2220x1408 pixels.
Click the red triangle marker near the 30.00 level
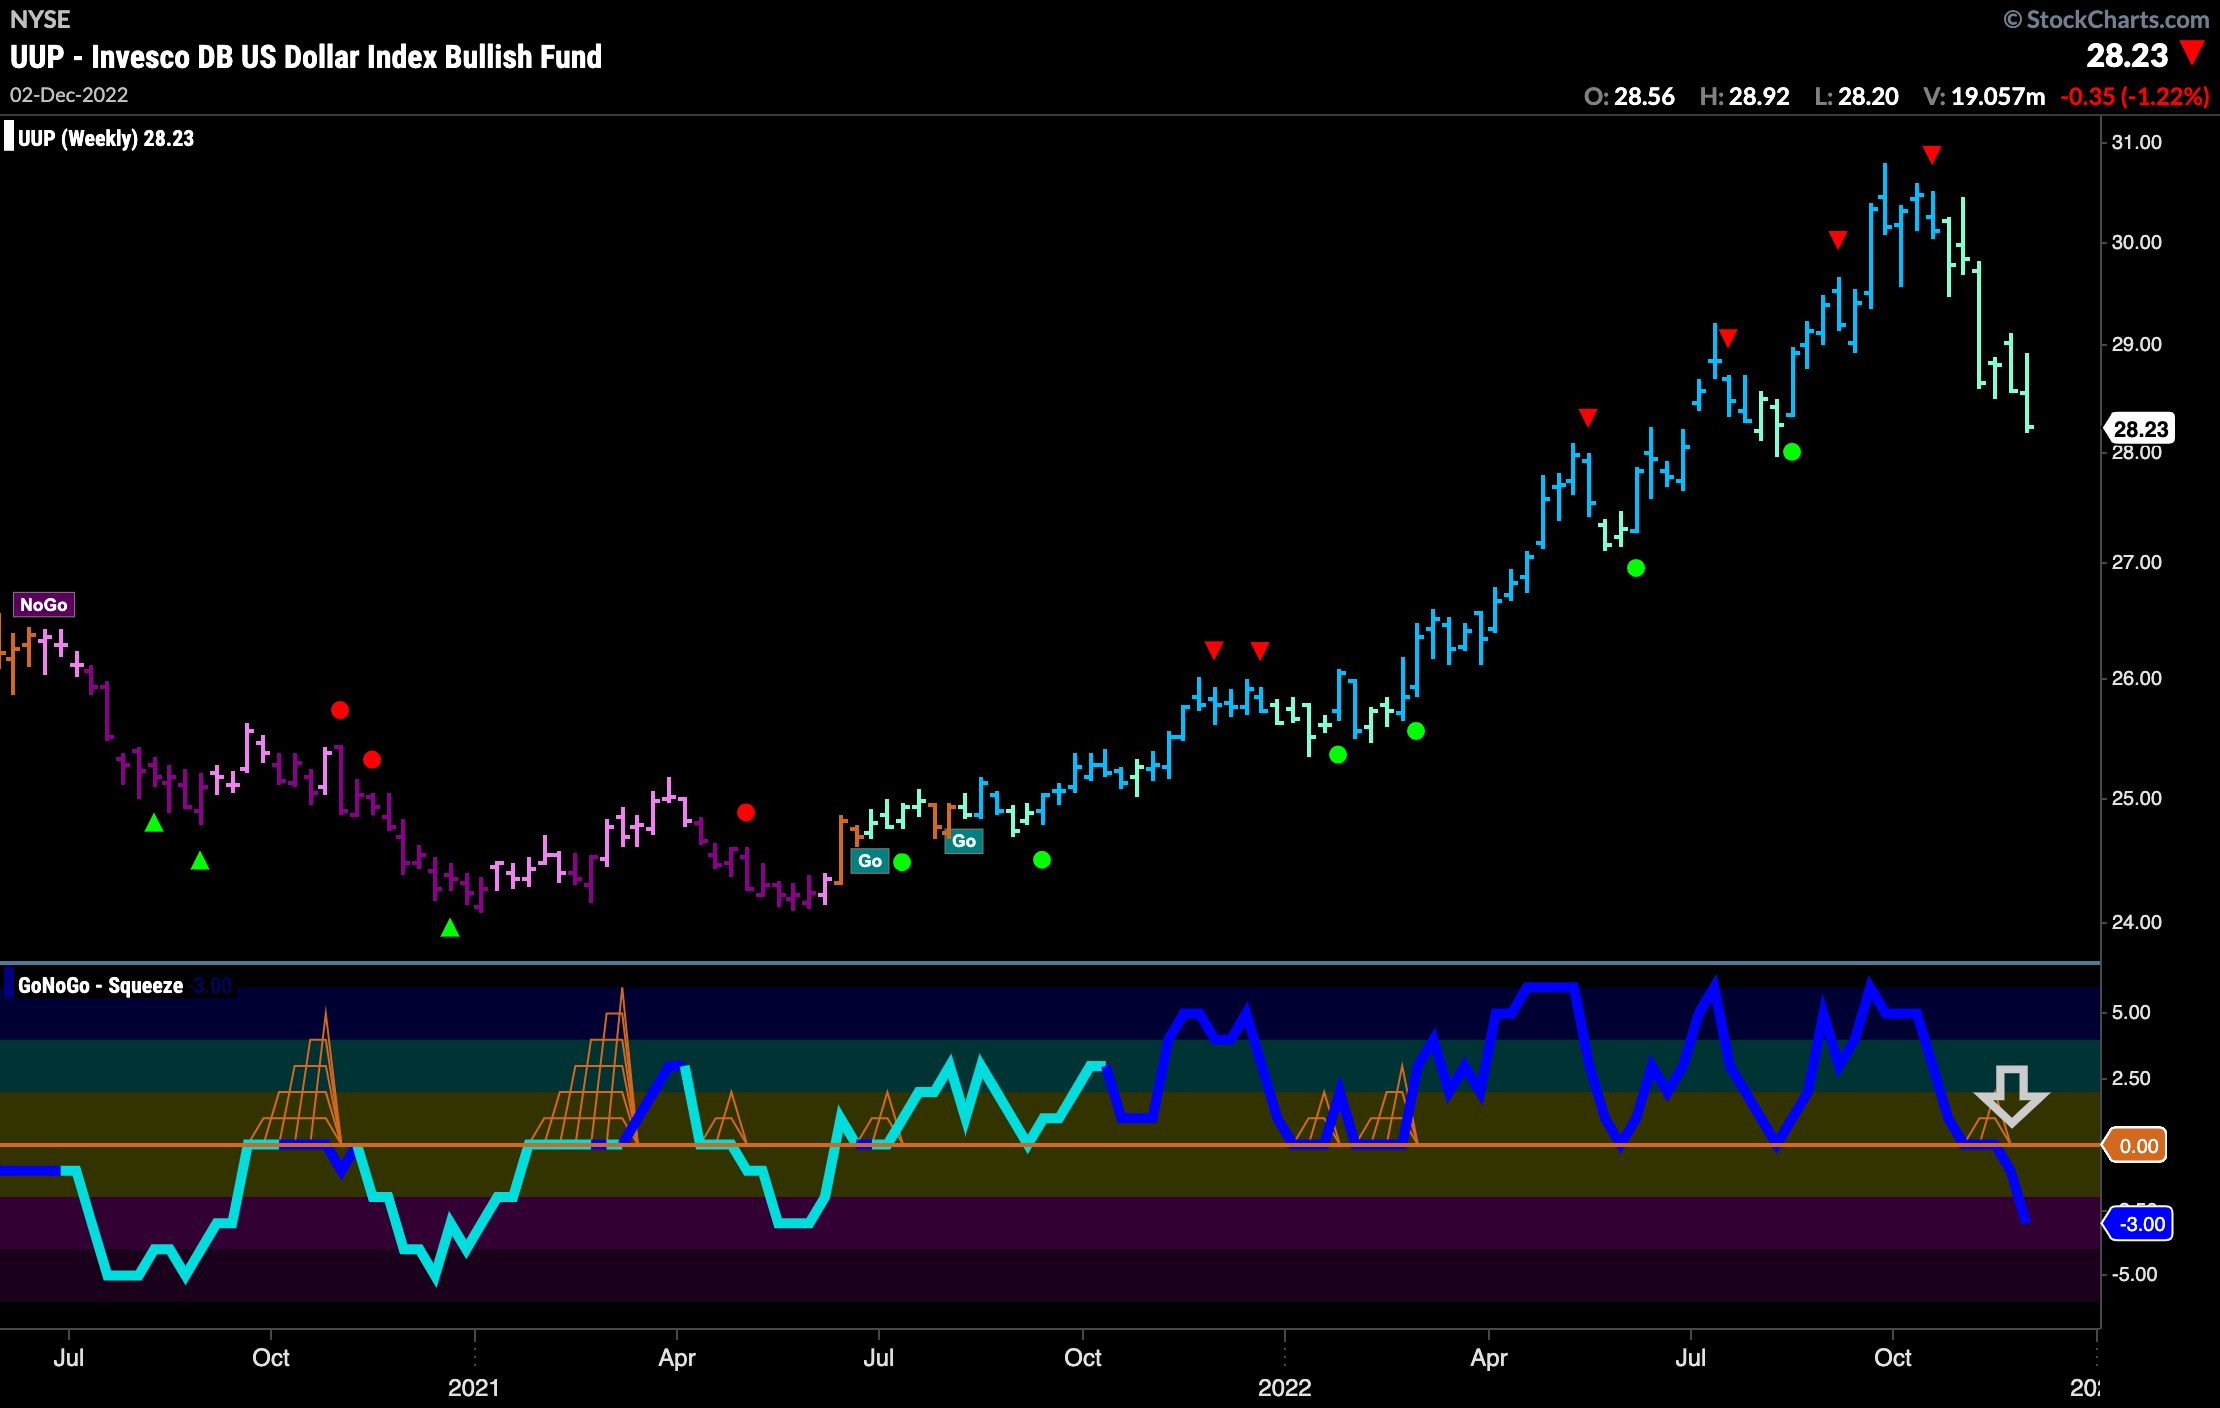[x=1838, y=240]
